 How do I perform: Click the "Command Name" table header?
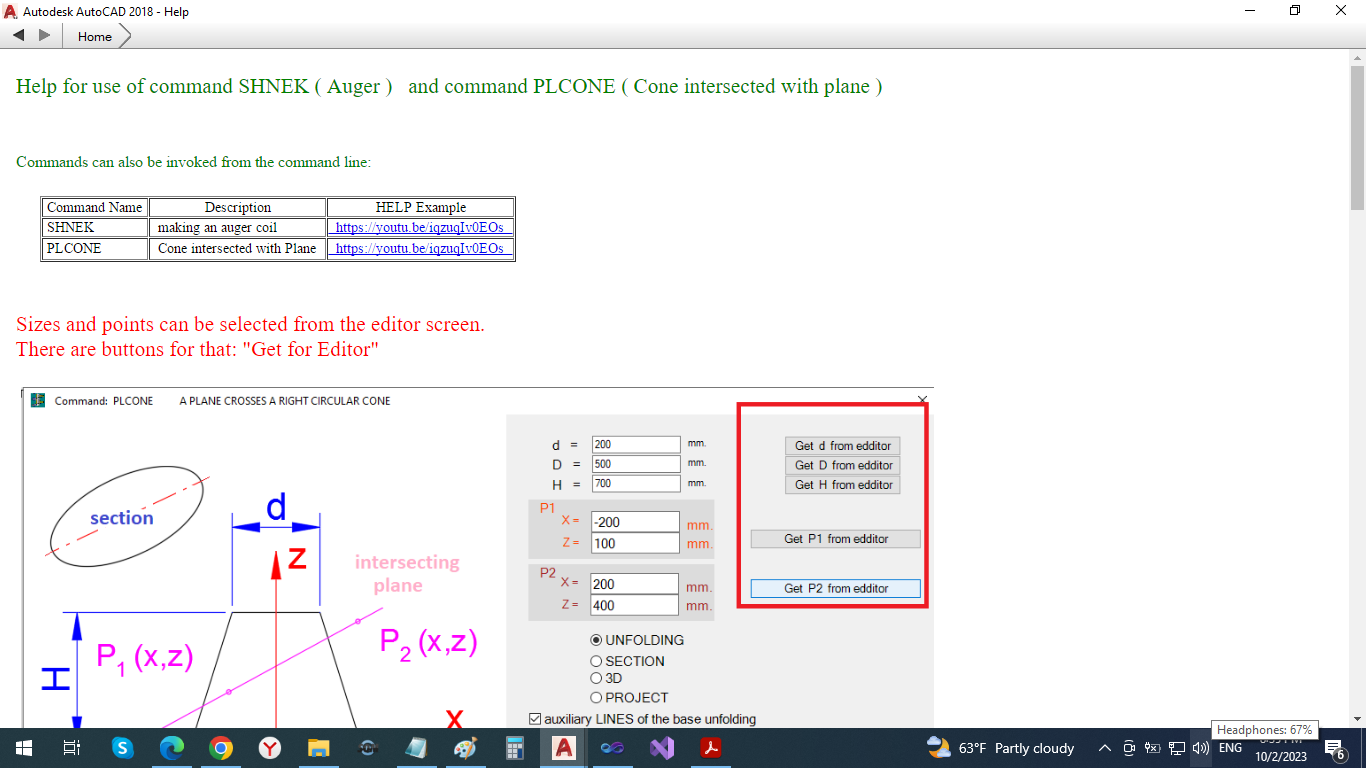(95, 208)
